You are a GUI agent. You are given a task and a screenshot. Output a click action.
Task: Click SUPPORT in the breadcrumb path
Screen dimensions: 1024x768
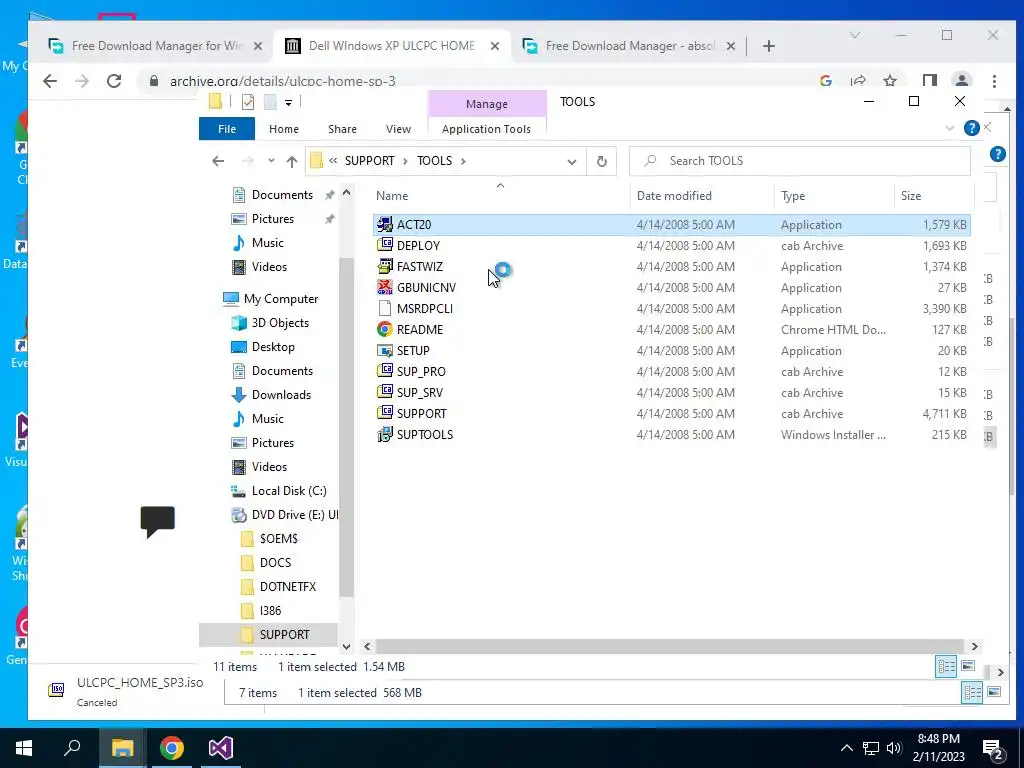(x=369, y=161)
